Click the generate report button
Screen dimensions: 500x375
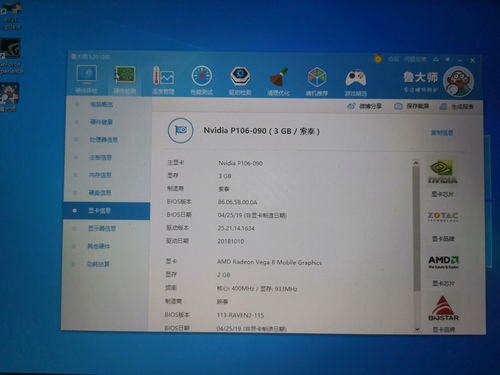pos(457,107)
